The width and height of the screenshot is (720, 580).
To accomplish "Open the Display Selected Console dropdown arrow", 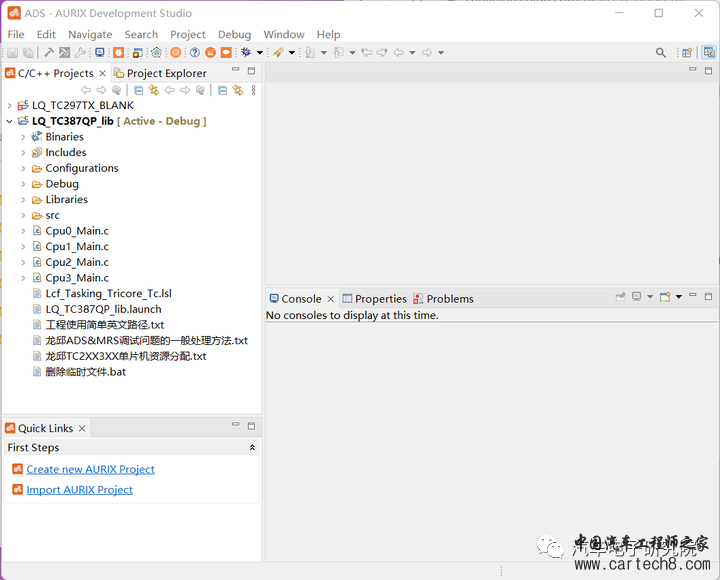I will click(650, 297).
